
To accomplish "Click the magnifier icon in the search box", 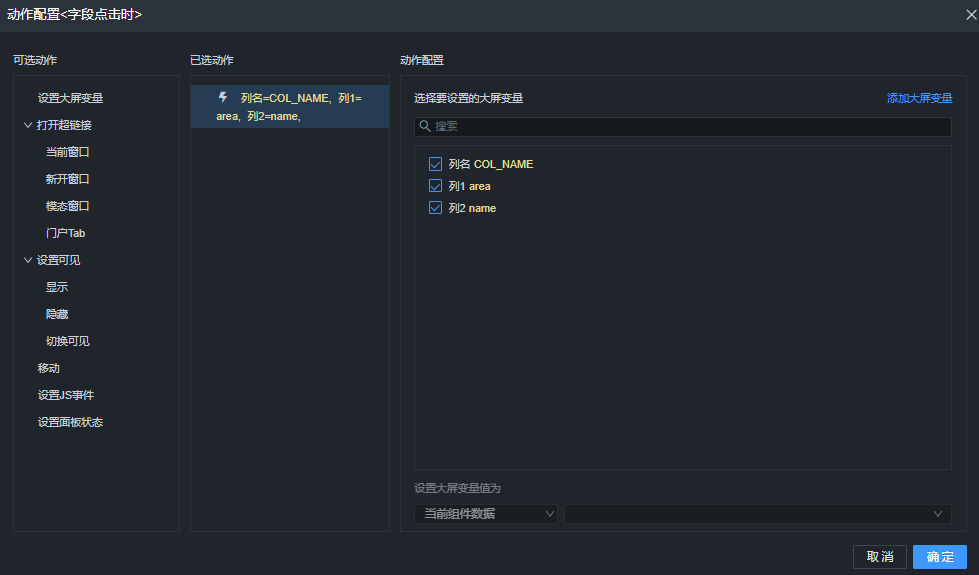I will [425, 126].
